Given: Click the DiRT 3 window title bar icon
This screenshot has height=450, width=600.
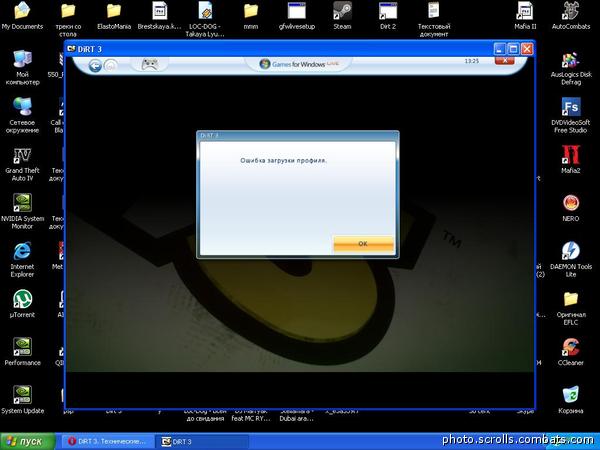Looking at the screenshot, I should [71, 49].
